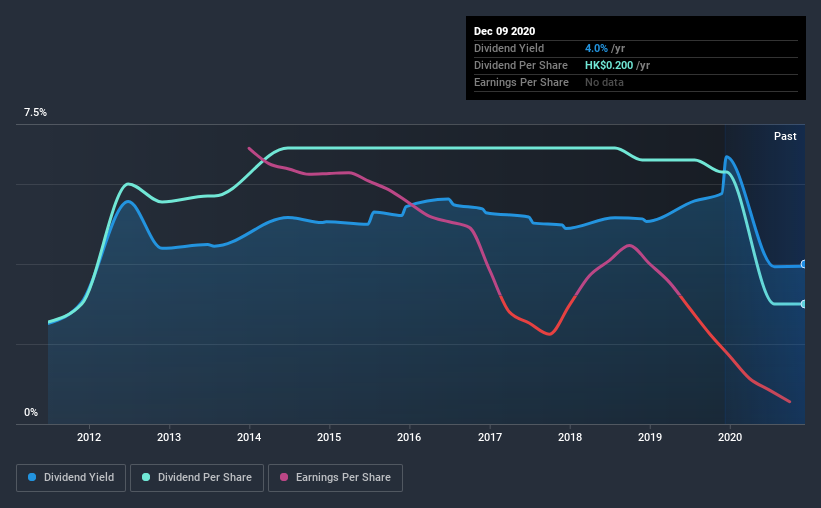Click the pink Earnings Per Share legend dot
821x508 pixels.
pos(284,477)
